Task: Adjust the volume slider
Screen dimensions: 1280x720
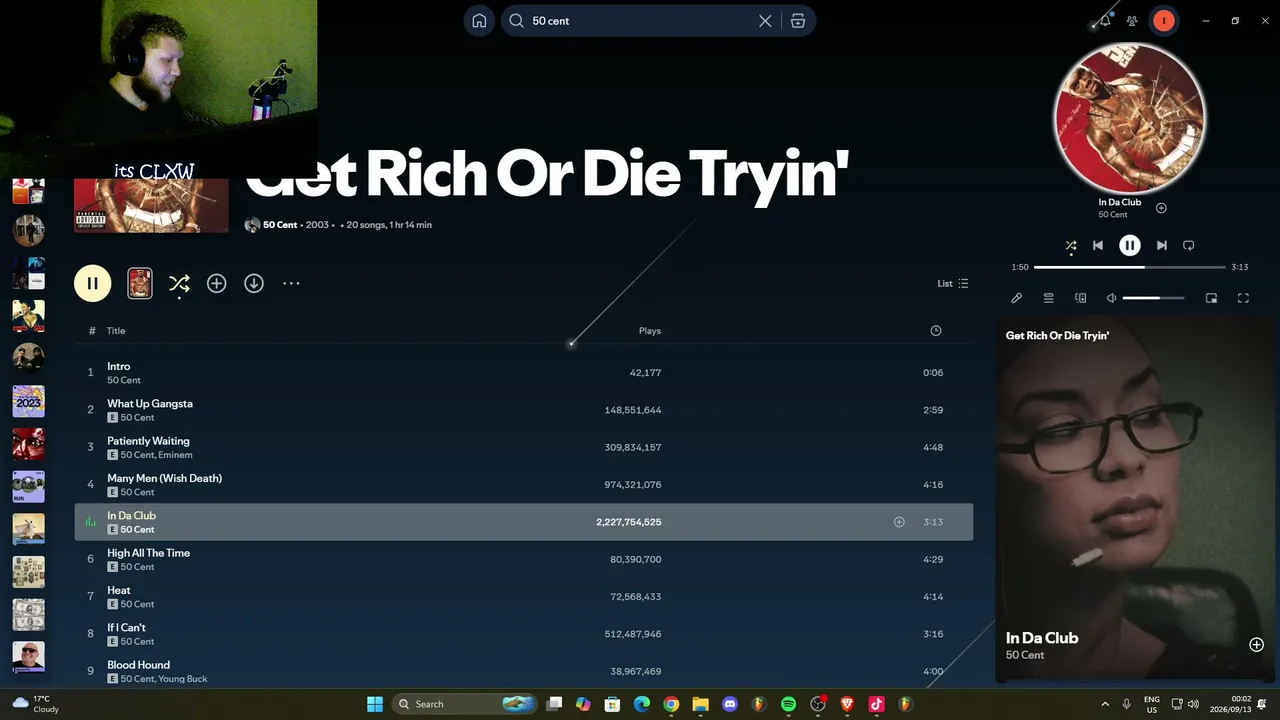Action: tap(1153, 298)
